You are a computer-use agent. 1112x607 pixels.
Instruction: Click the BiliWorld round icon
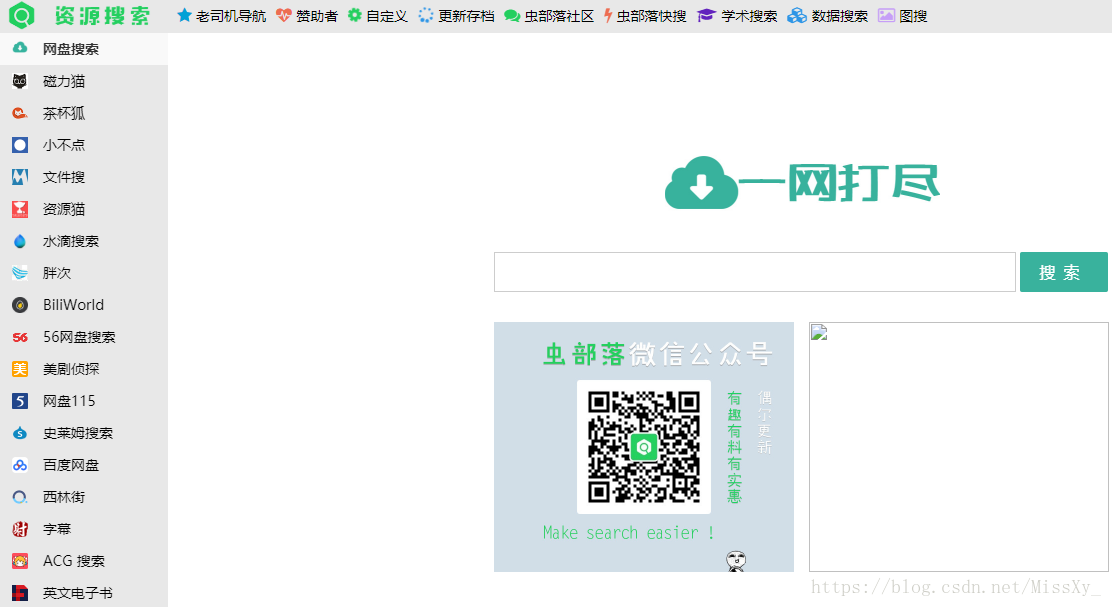(20, 305)
